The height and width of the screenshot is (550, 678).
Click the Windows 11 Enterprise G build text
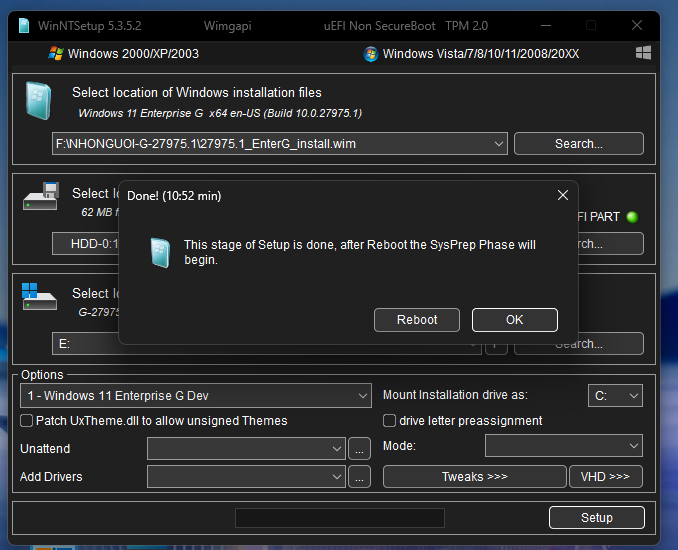pyautogui.click(x=220, y=113)
